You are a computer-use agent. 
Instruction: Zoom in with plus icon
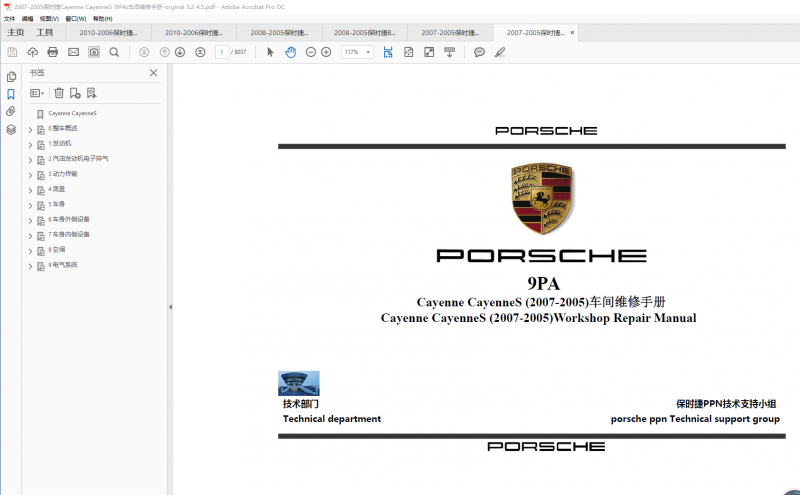tap(326, 52)
